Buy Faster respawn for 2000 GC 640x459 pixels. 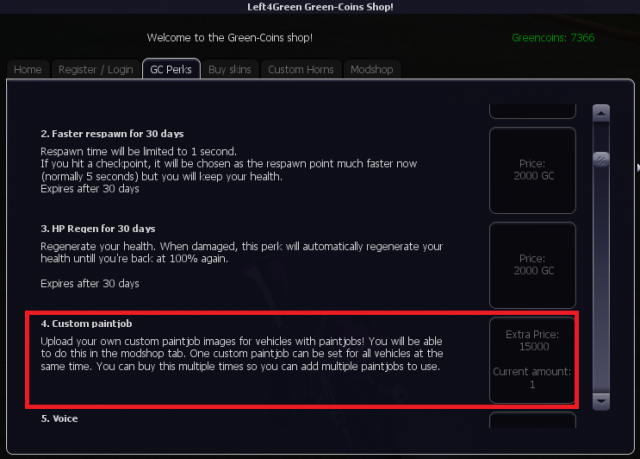point(533,170)
